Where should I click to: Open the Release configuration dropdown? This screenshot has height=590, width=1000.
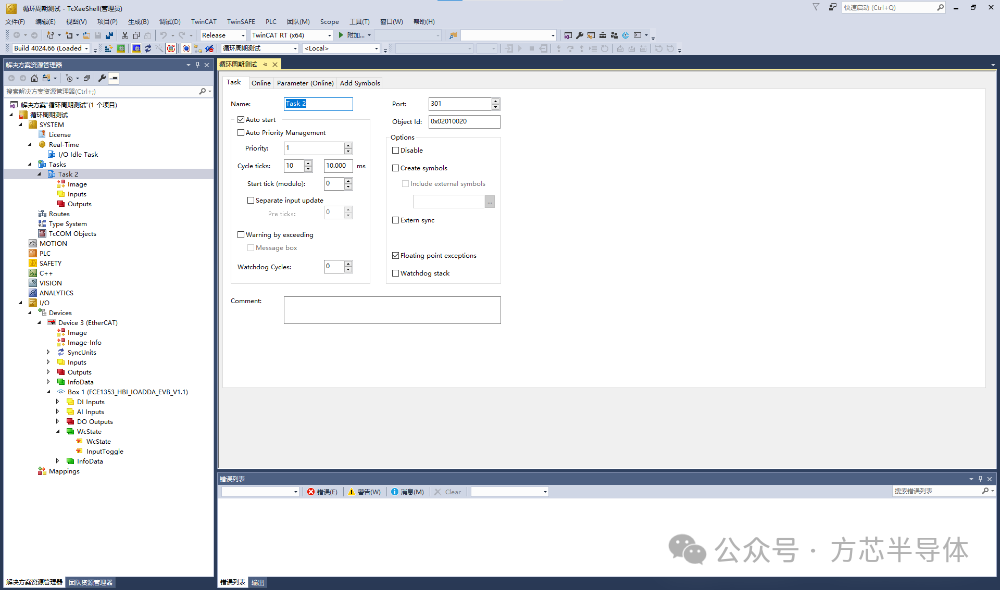[x=223, y=35]
